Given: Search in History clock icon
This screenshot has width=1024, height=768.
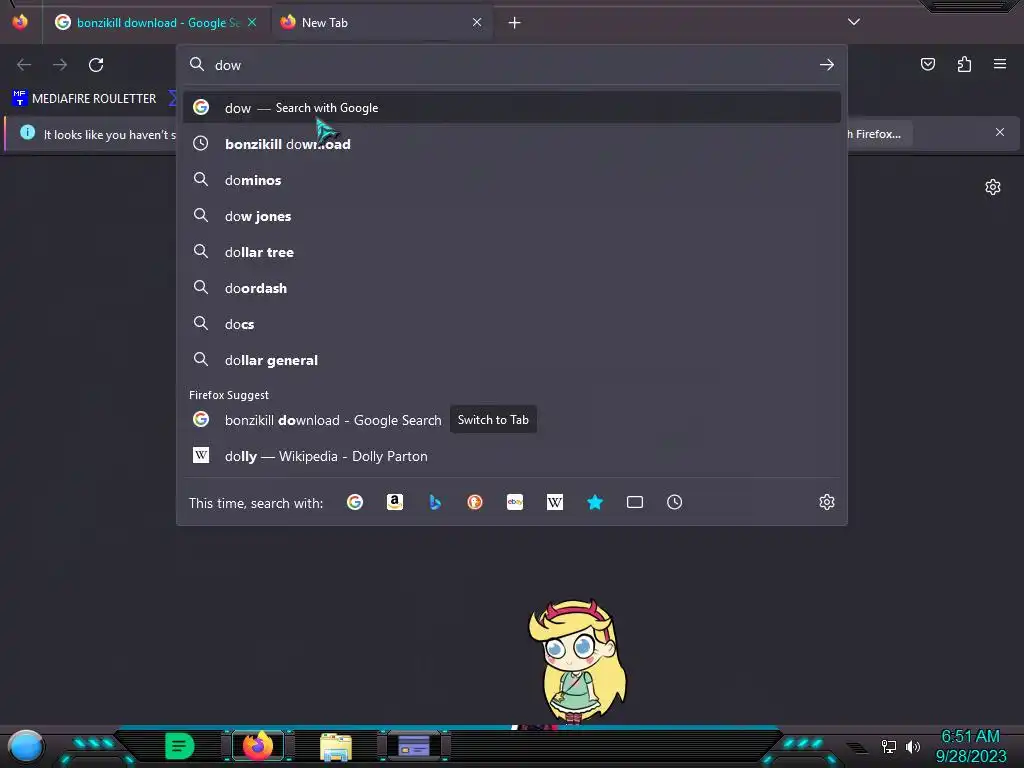Looking at the screenshot, I should [x=675, y=502].
